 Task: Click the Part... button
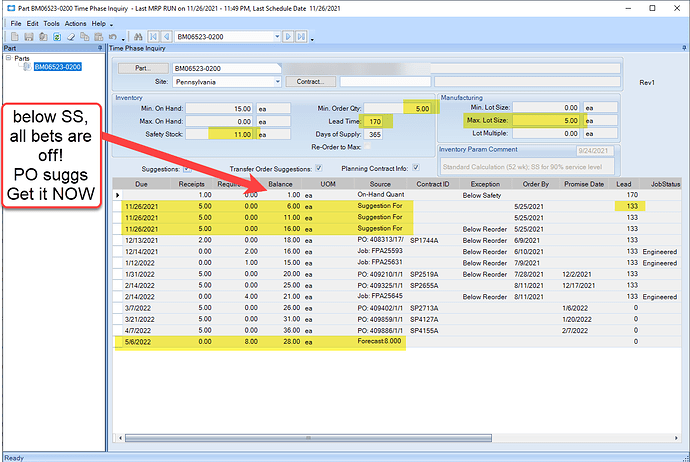pos(143,68)
